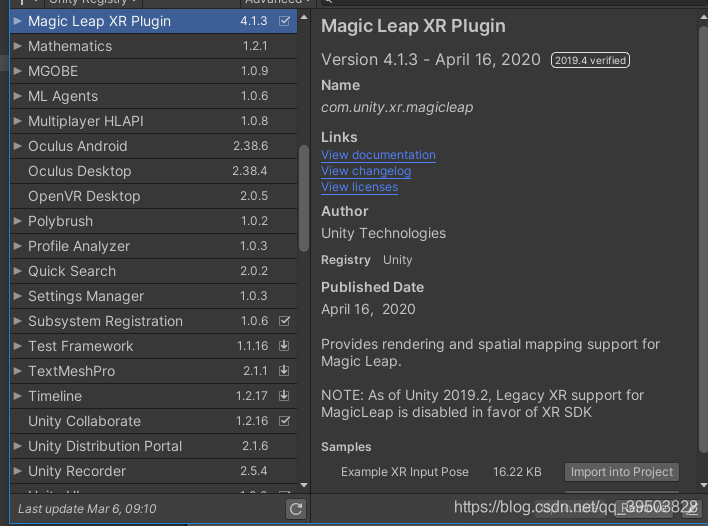Click Last update Mar 6 status text
Image resolution: width=708 pixels, height=526 pixels.
click(x=87, y=509)
